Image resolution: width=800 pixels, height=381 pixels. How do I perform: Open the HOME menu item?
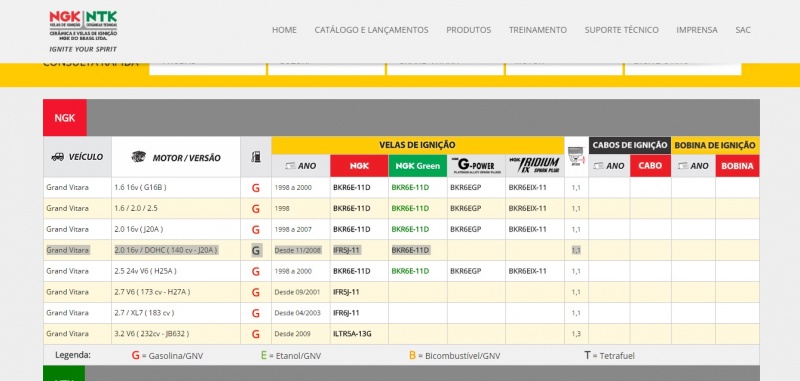click(284, 30)
